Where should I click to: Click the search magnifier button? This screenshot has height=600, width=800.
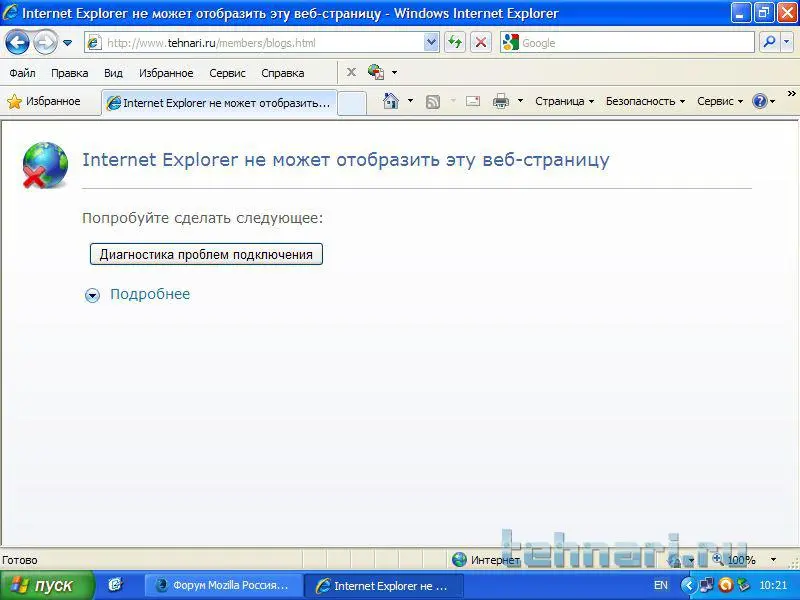point(769,42)
